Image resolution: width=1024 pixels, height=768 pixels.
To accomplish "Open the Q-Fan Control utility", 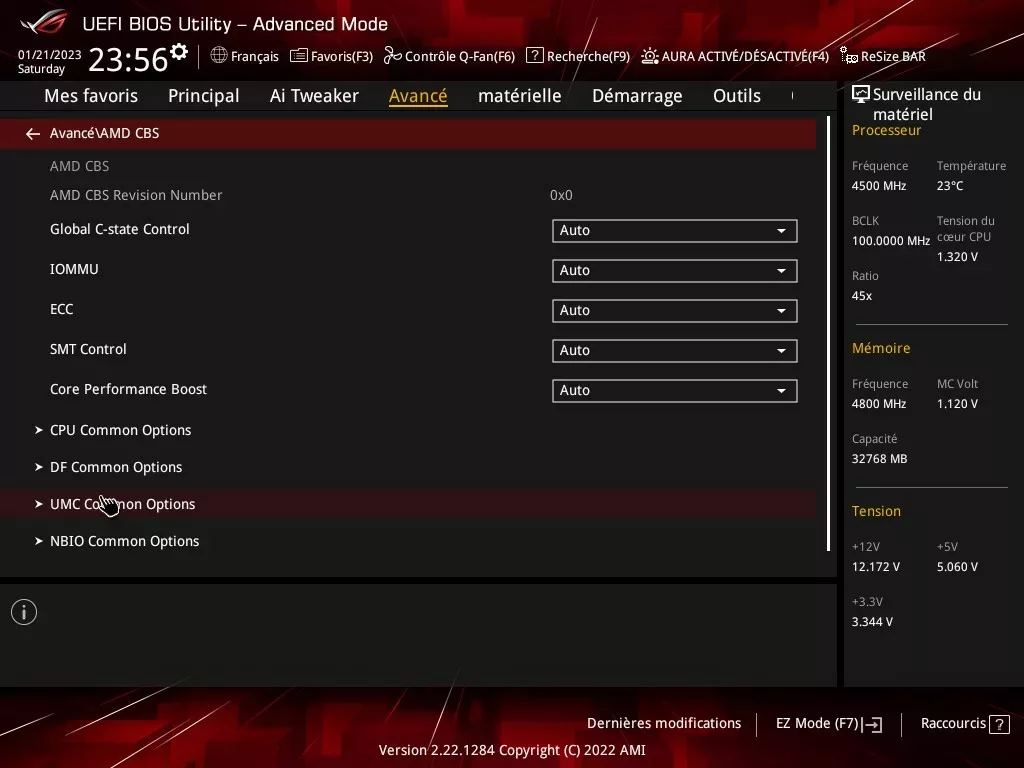I will (449, 56).
